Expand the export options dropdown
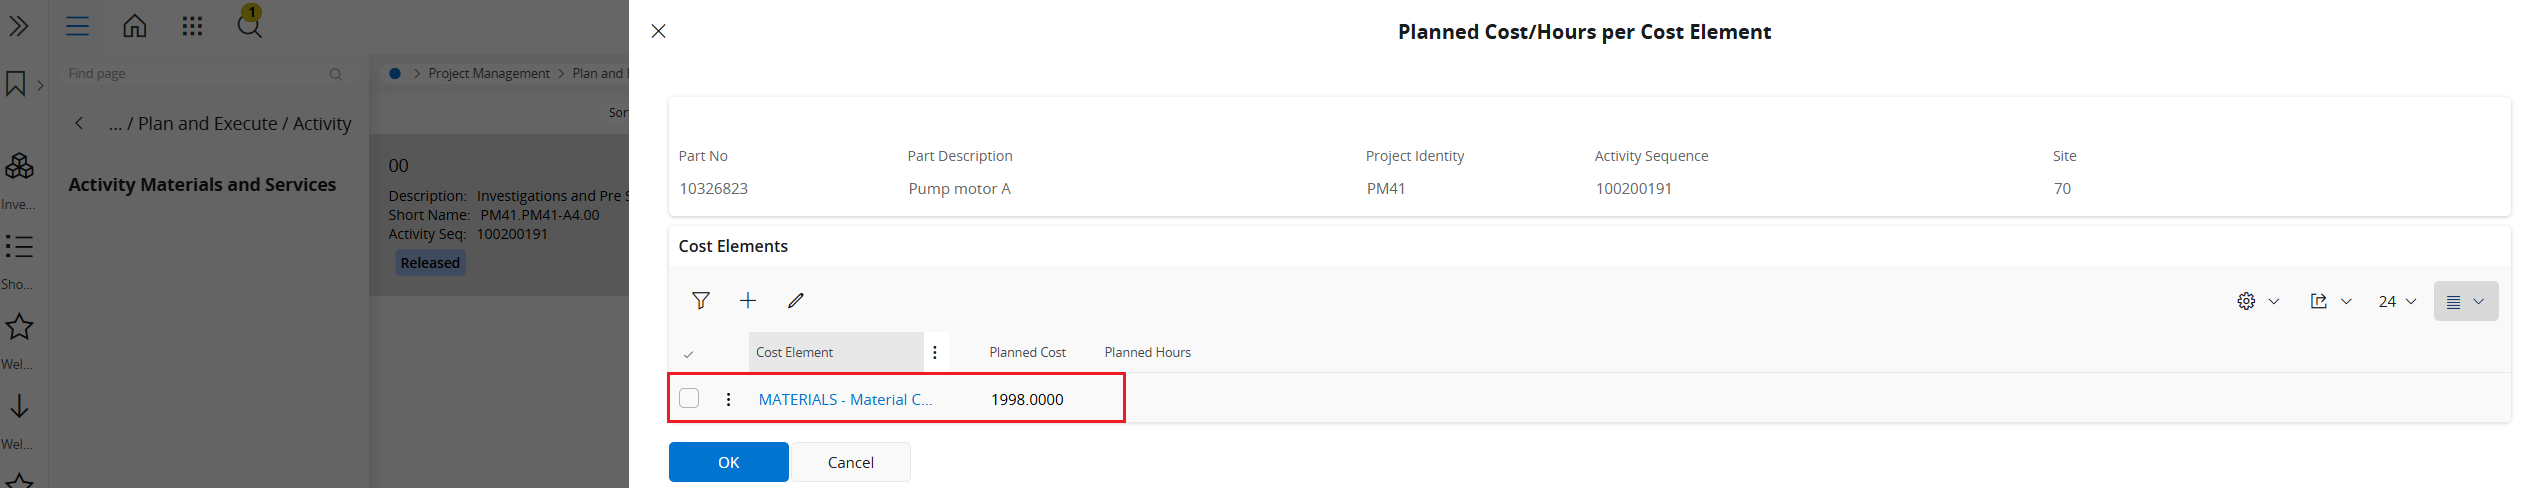2535x488 pixels. (x=2330, y=301)
